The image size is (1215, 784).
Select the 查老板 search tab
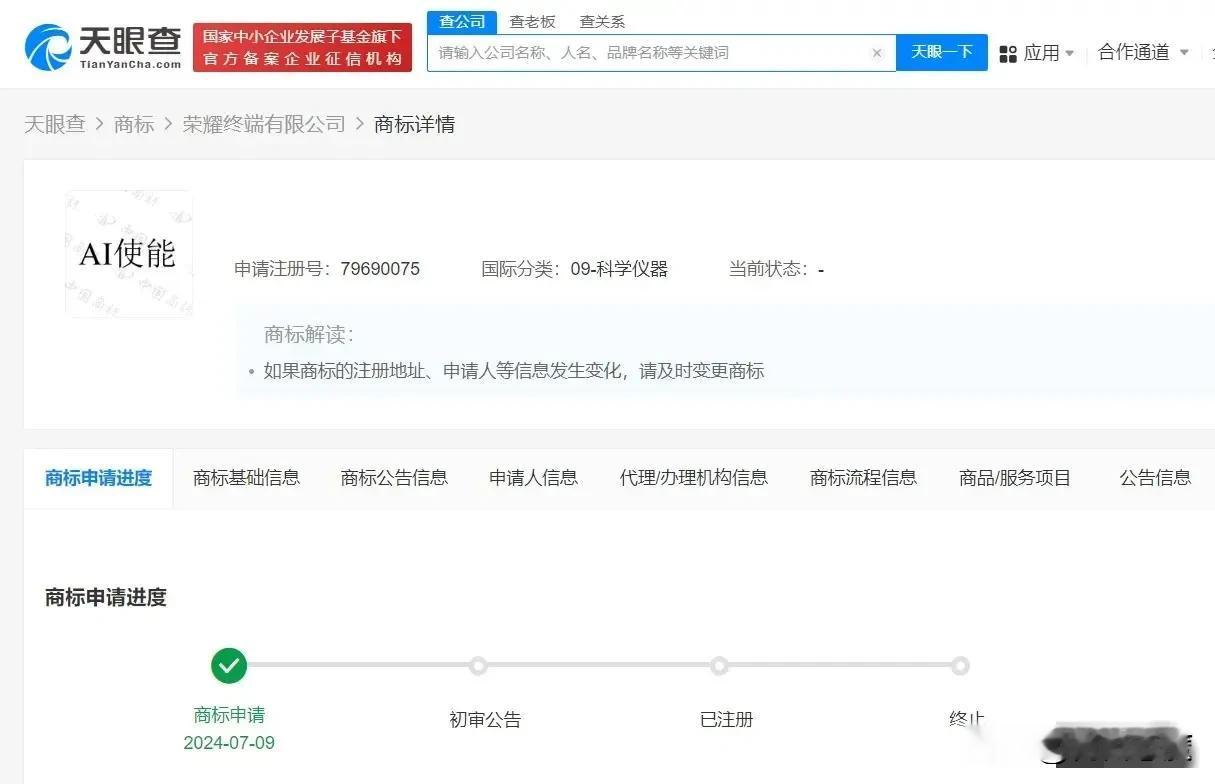coord(532,21)
